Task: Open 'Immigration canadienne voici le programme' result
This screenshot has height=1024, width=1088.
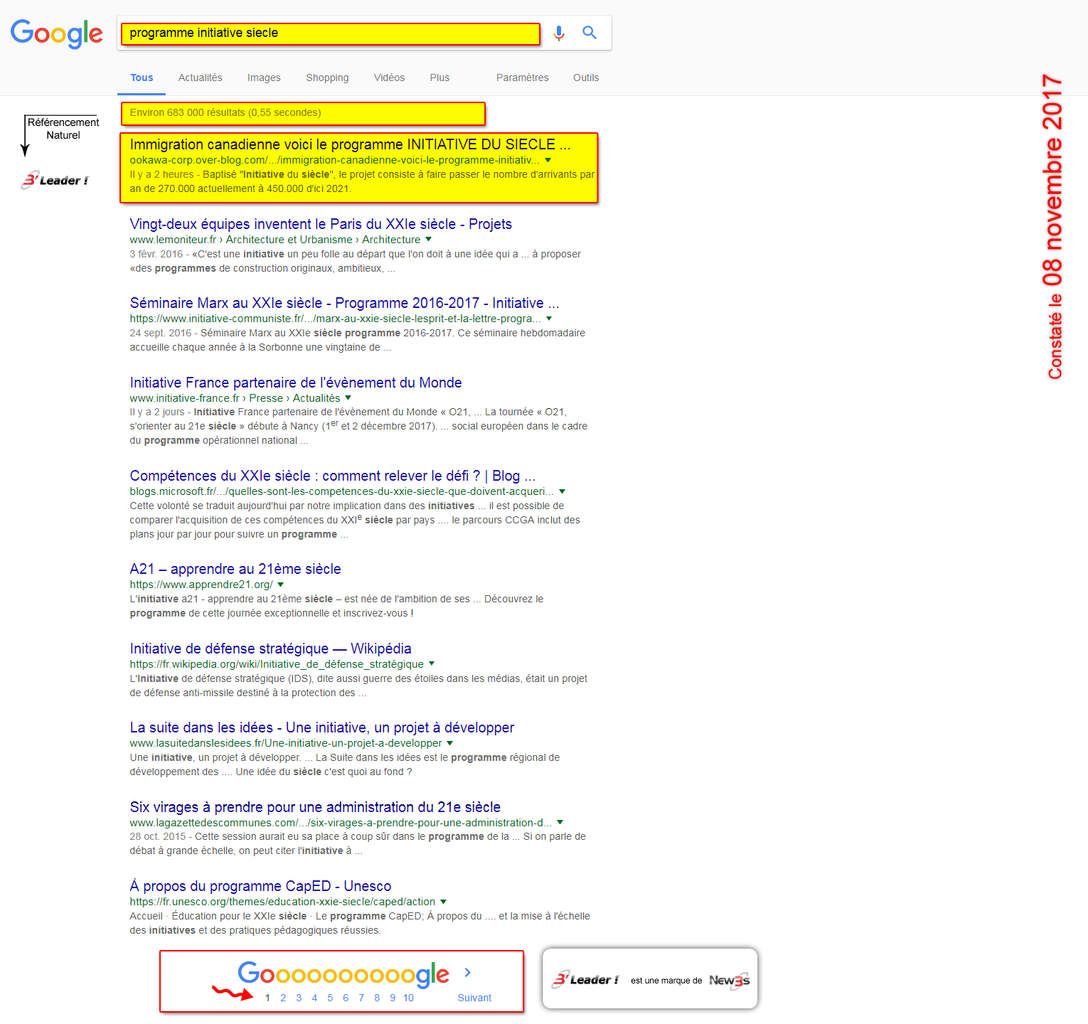Action: coord(350,144)
